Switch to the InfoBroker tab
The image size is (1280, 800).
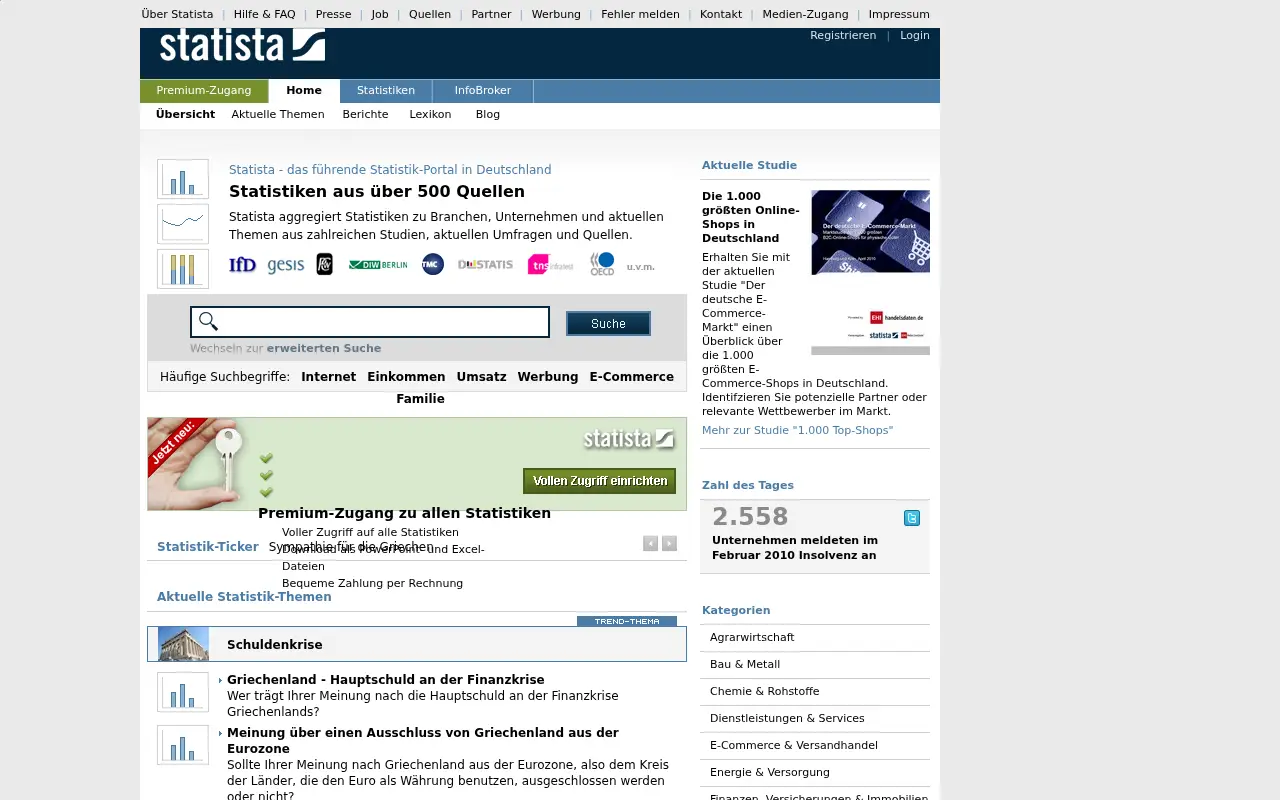tap(483, 91)
